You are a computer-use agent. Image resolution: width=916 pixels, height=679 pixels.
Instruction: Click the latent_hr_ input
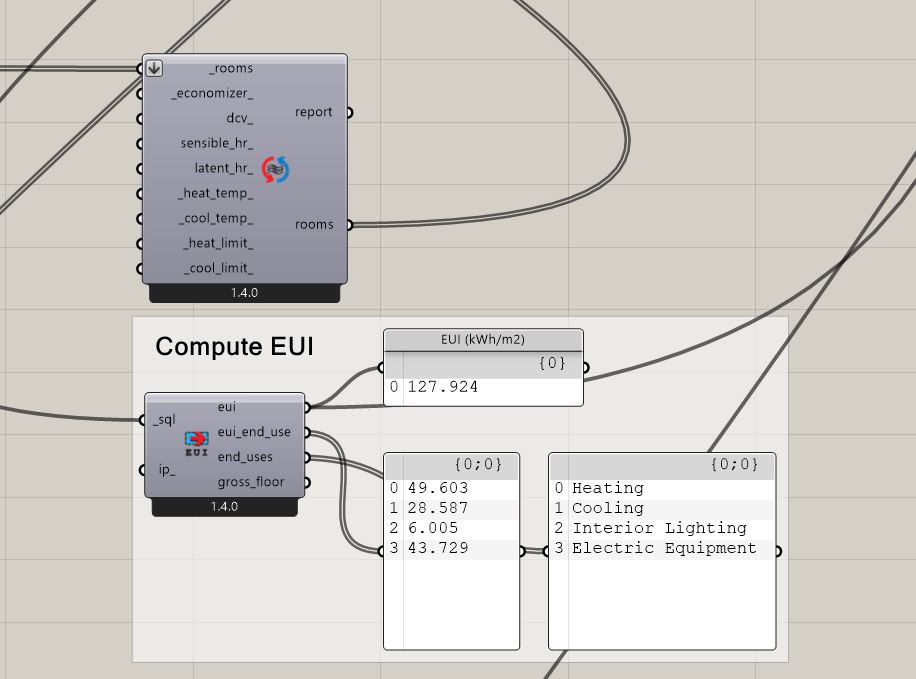[x=224, y=169]
